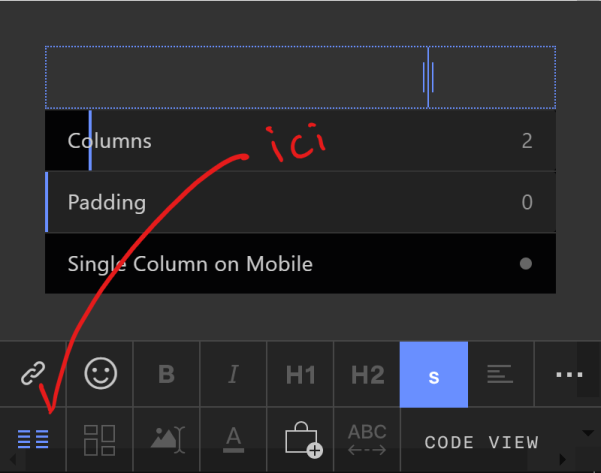Viewport: 601px width, 473px height.
Task: Click the Padding setting row
Action: [x=300, y=202]
